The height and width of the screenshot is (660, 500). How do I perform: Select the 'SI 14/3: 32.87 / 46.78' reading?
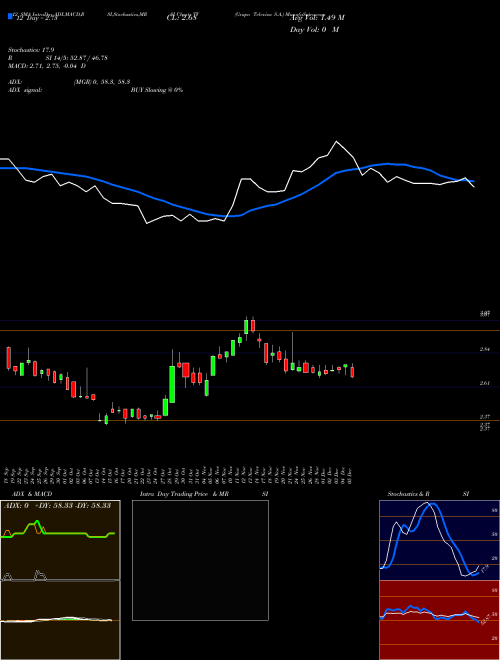pyautogui.click(x=77, y=58)
